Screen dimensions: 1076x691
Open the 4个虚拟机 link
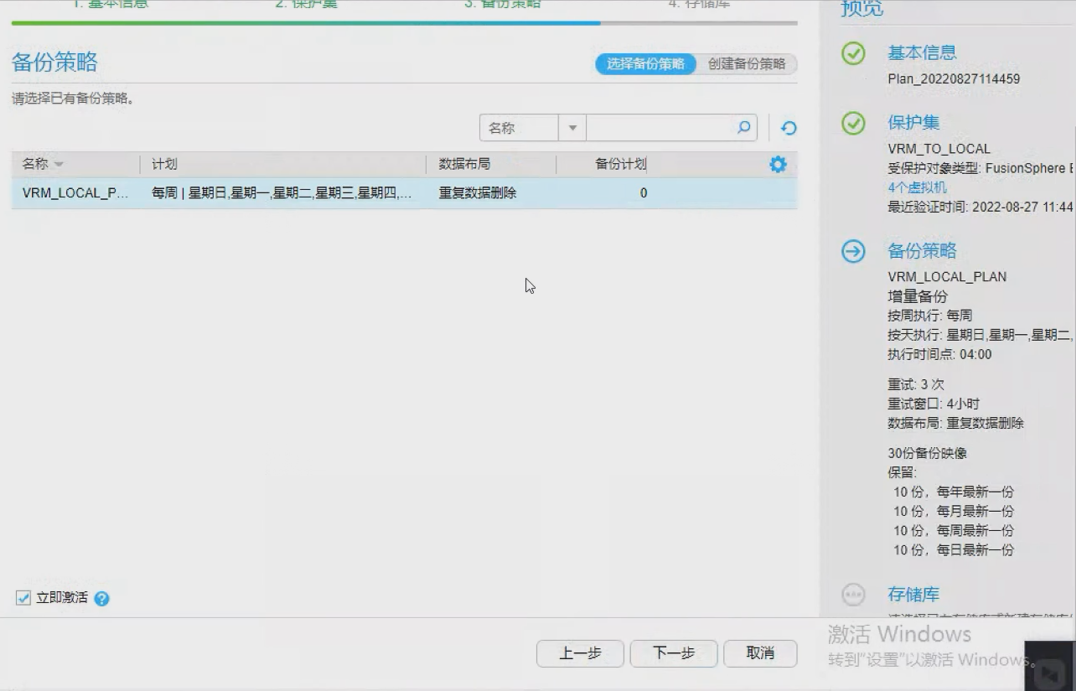click(x=916, y=188)
